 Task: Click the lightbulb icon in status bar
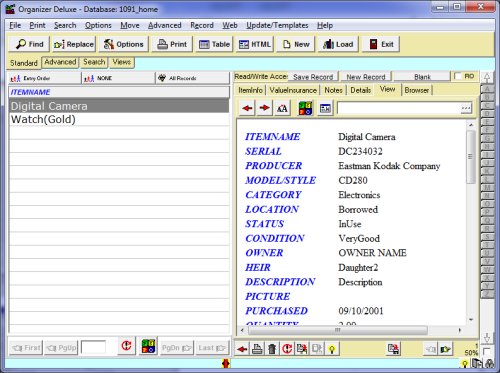pos(464,364)
